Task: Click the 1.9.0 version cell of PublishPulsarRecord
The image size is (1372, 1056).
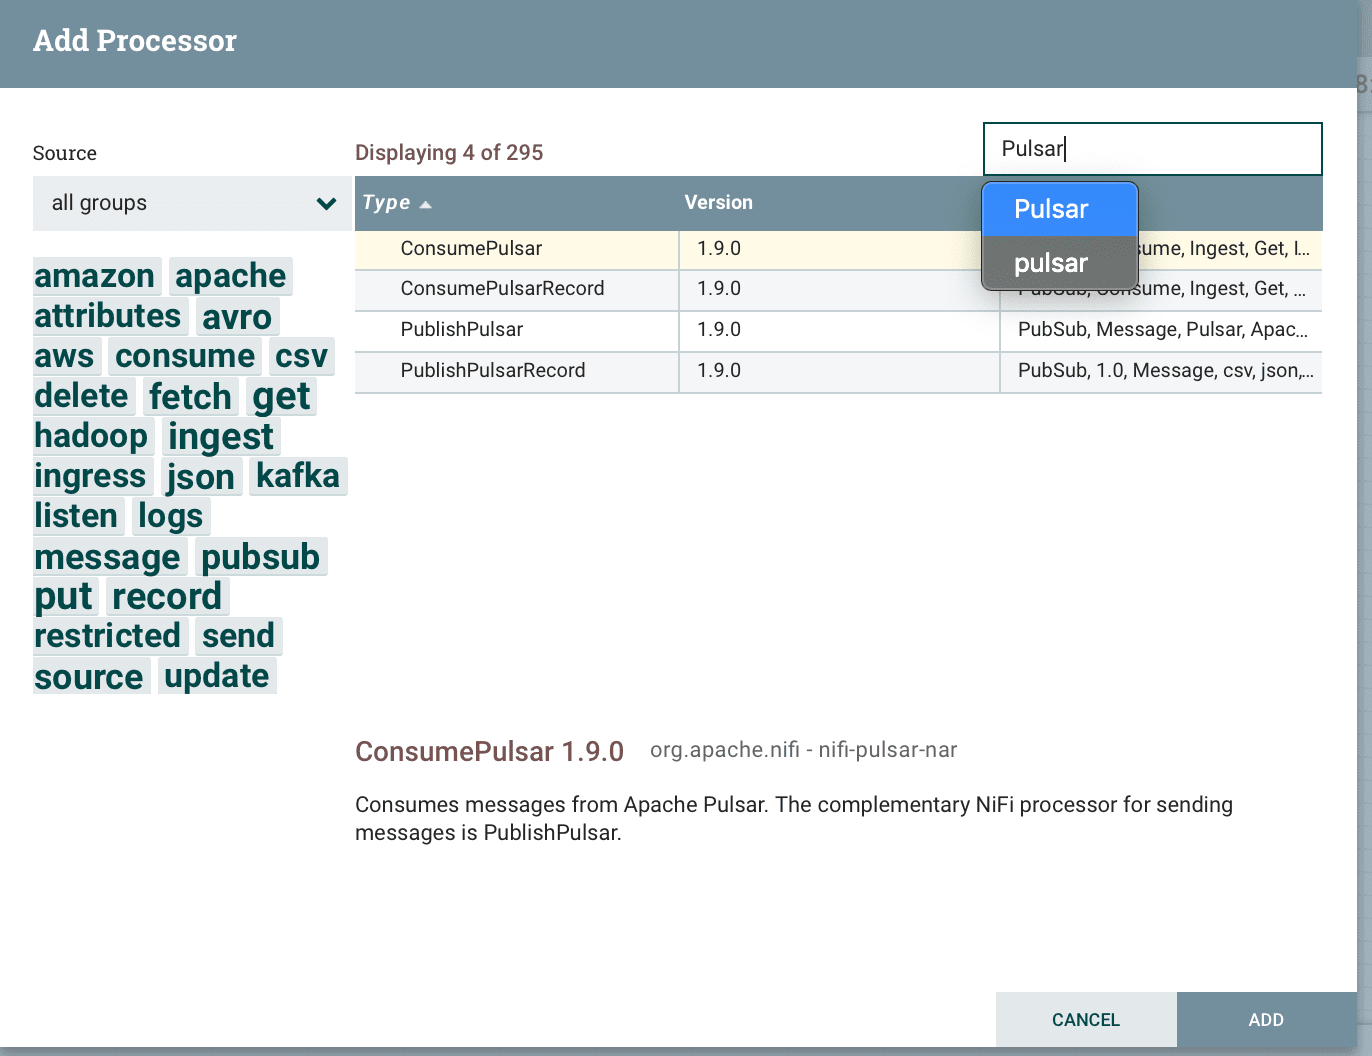Action: [839, 371]
